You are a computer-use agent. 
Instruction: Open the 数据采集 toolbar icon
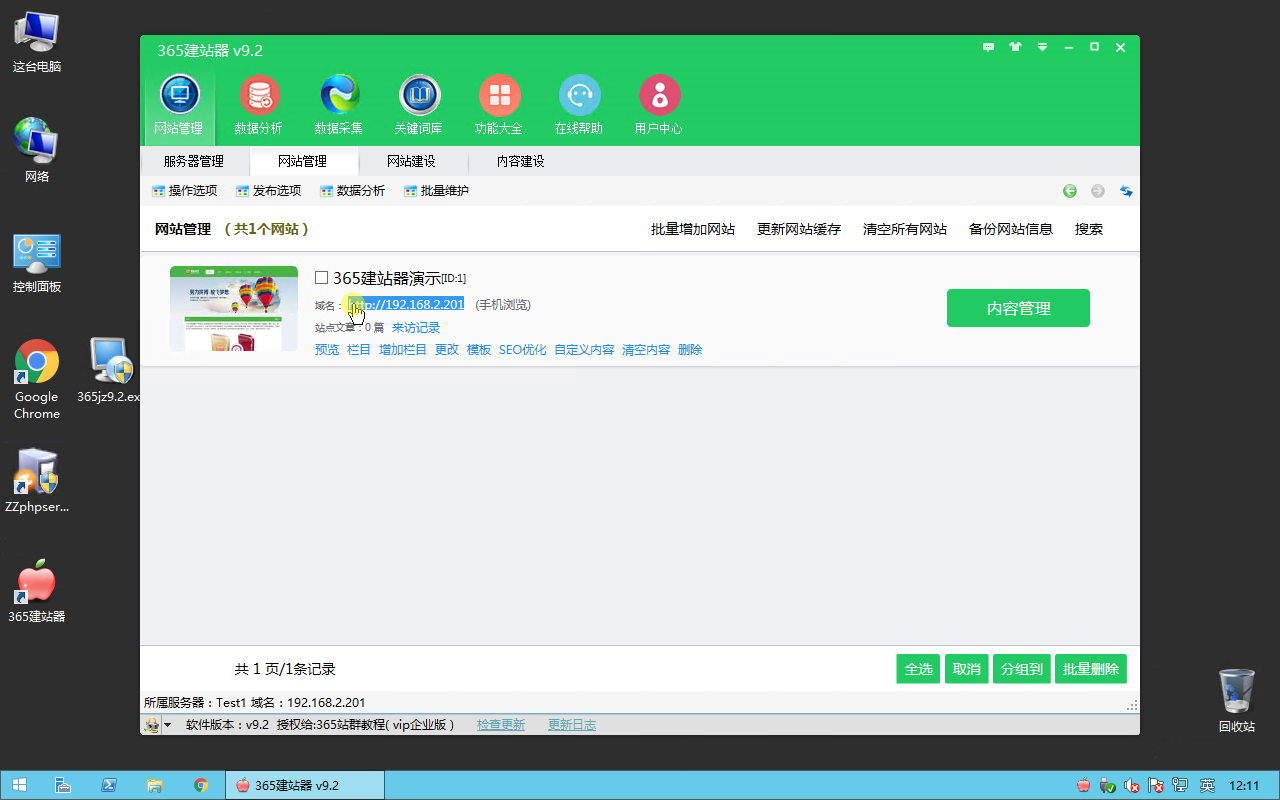click(x=339, y=105)
